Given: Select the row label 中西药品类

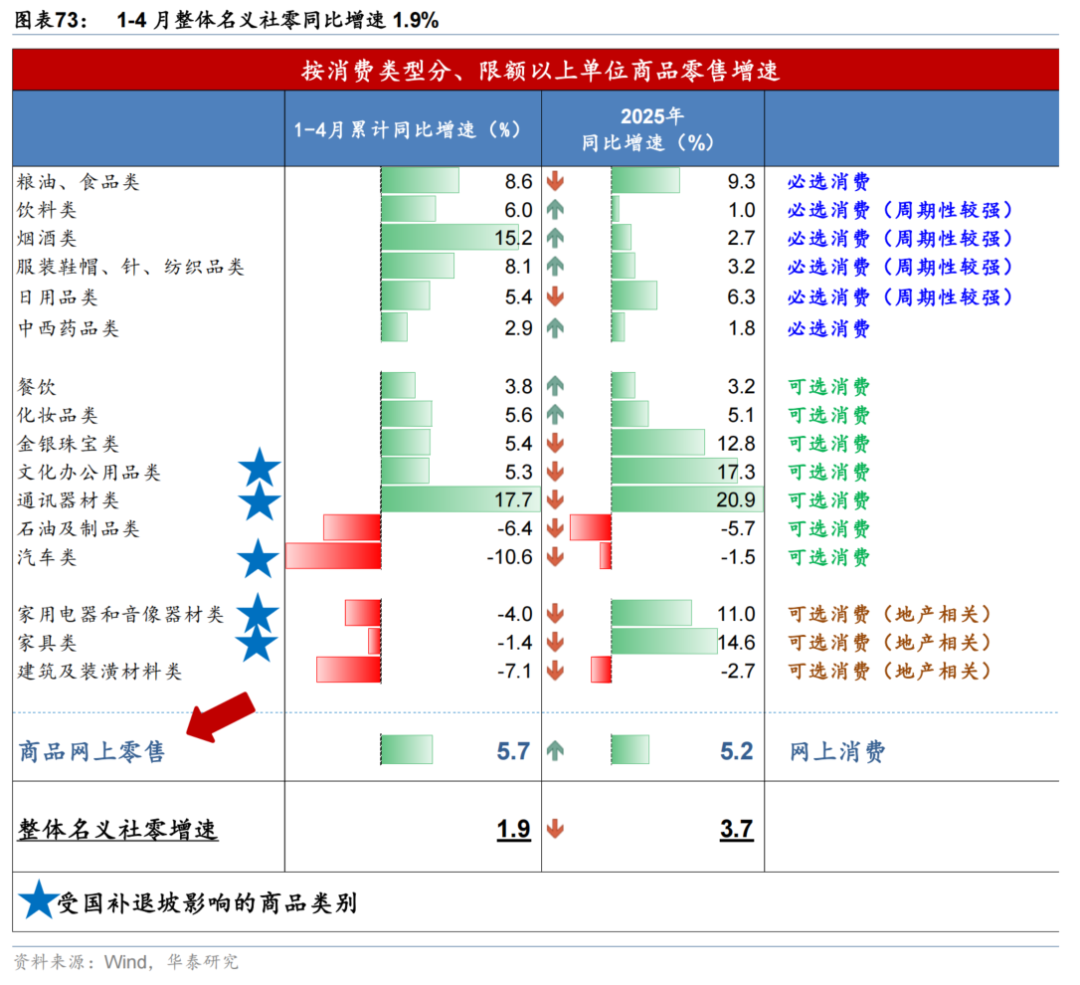Looking at the screenshot, I should [x=68, y=329].
